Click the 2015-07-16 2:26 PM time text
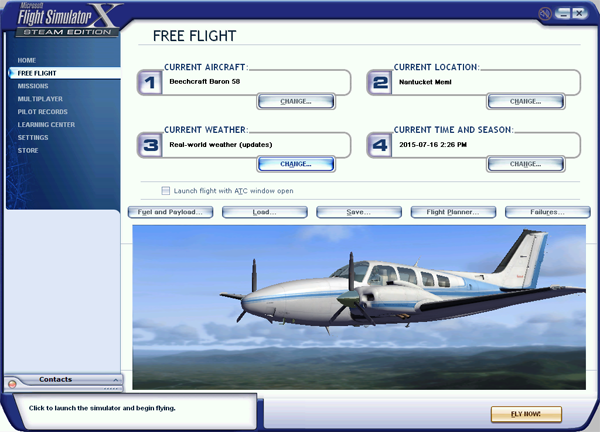600x432 pixels. (x=433, y=145)
